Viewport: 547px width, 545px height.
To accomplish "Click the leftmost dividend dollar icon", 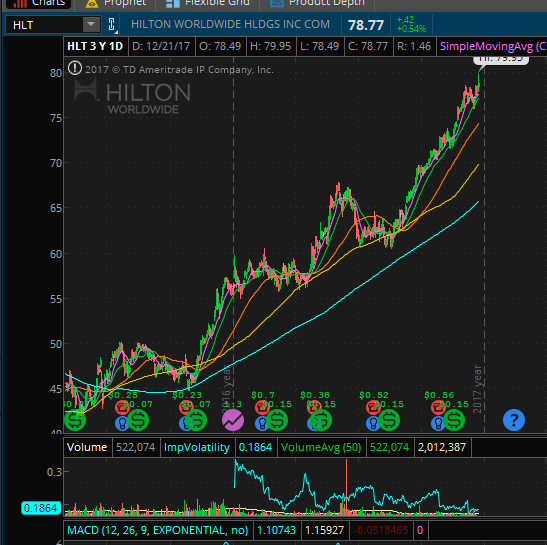I will 75,420.
